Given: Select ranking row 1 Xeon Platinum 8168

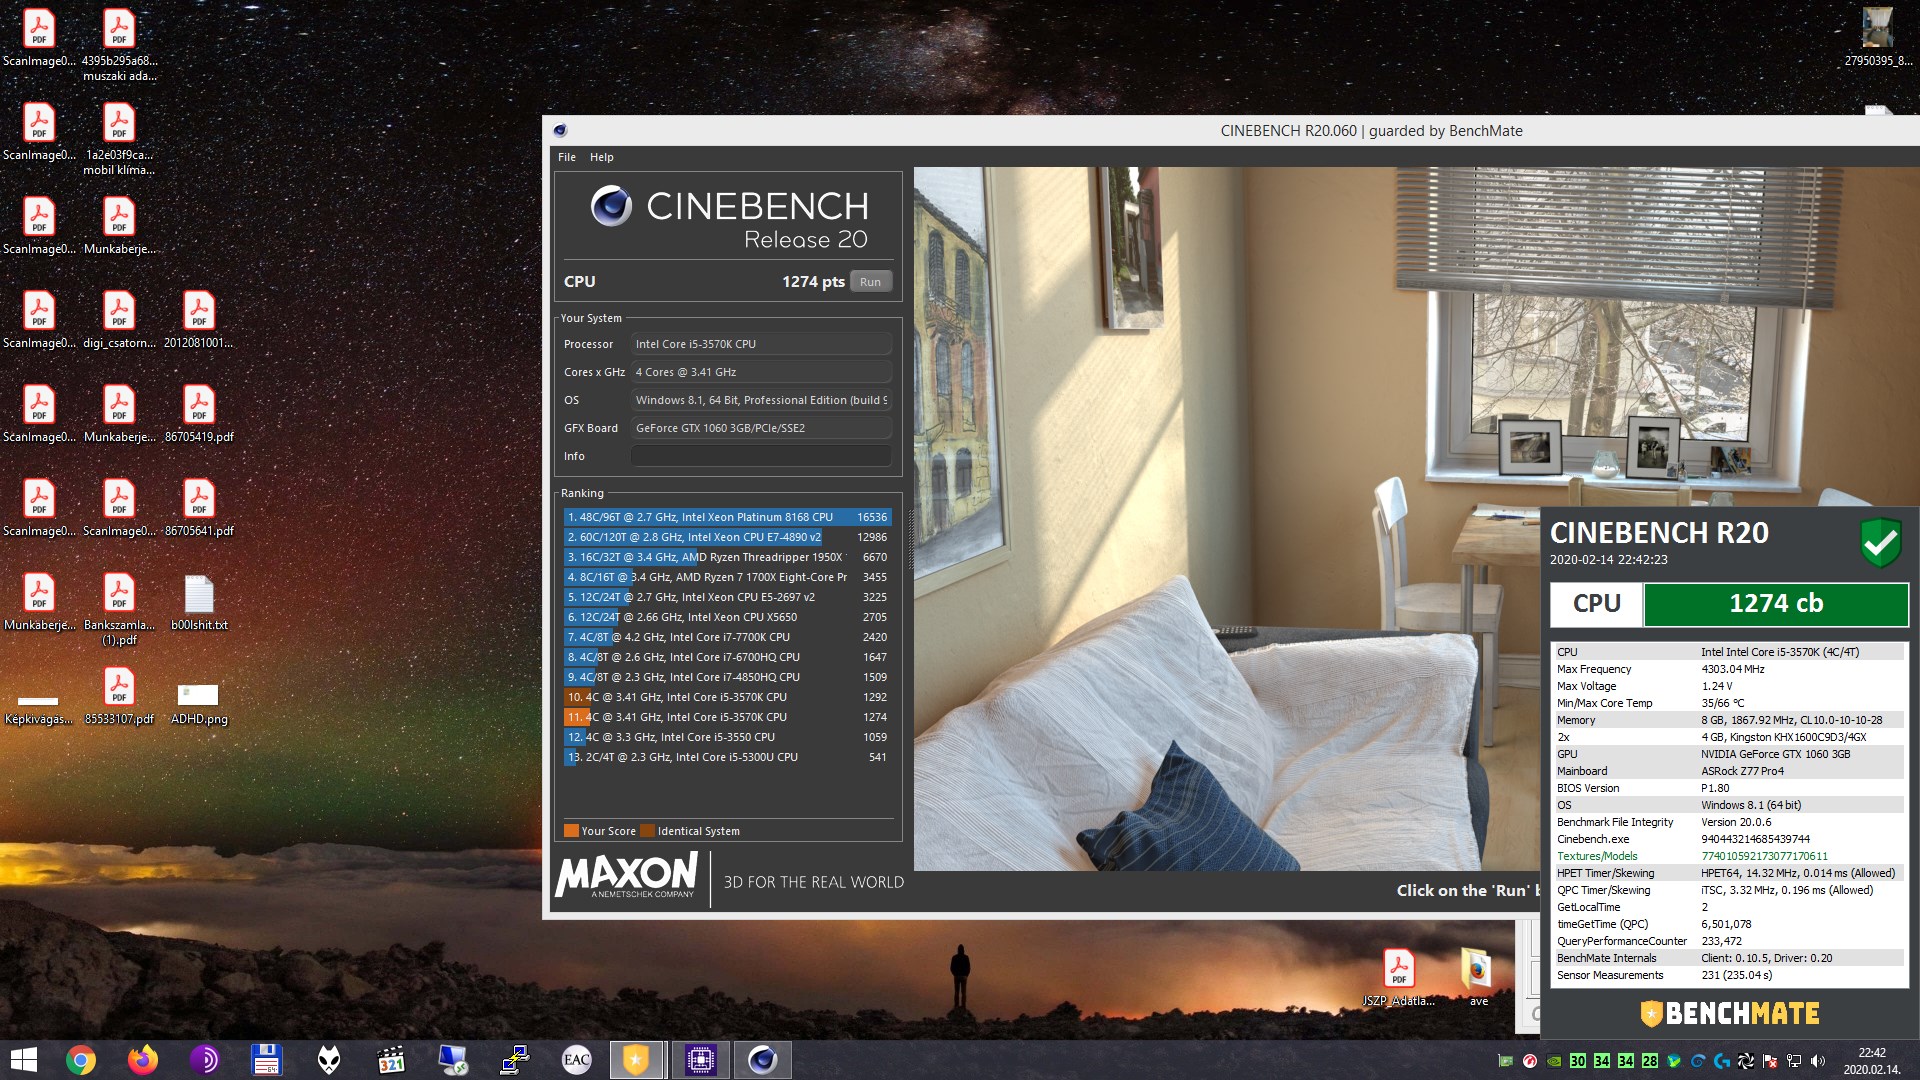Looking at the screenshot, I should point(727,517).
